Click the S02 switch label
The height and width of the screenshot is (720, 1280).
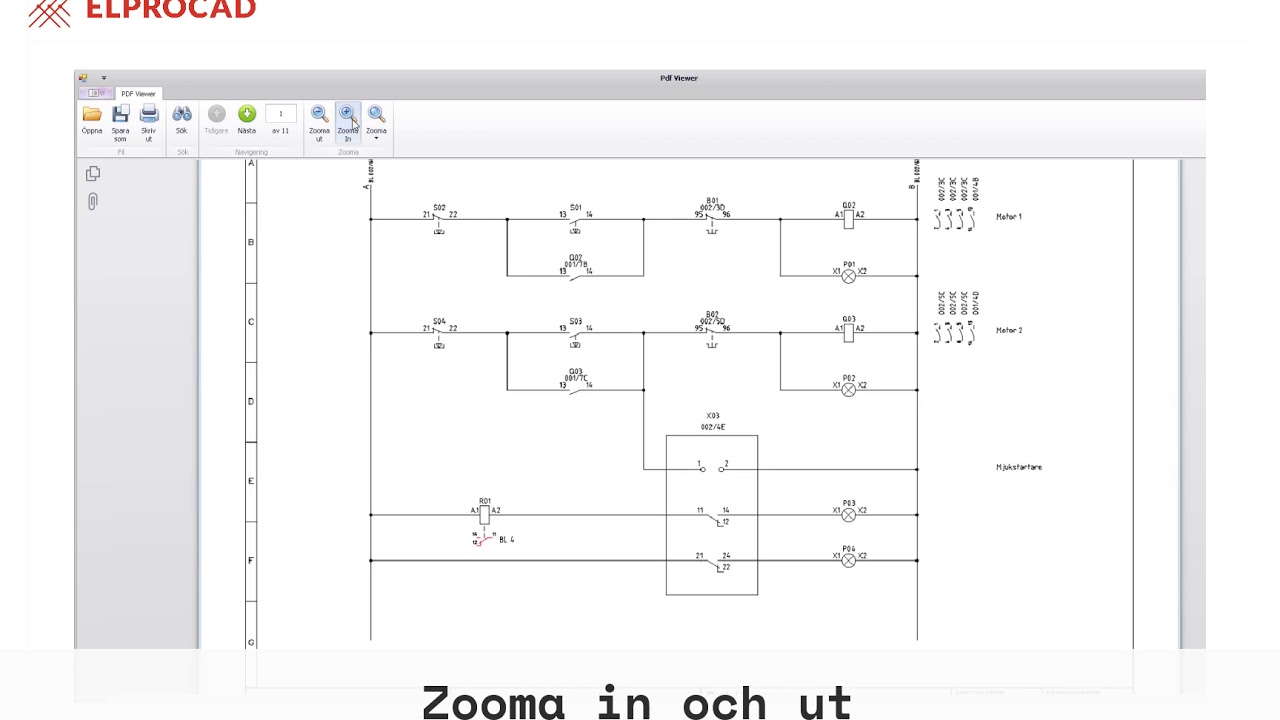[x=439, y=207]
